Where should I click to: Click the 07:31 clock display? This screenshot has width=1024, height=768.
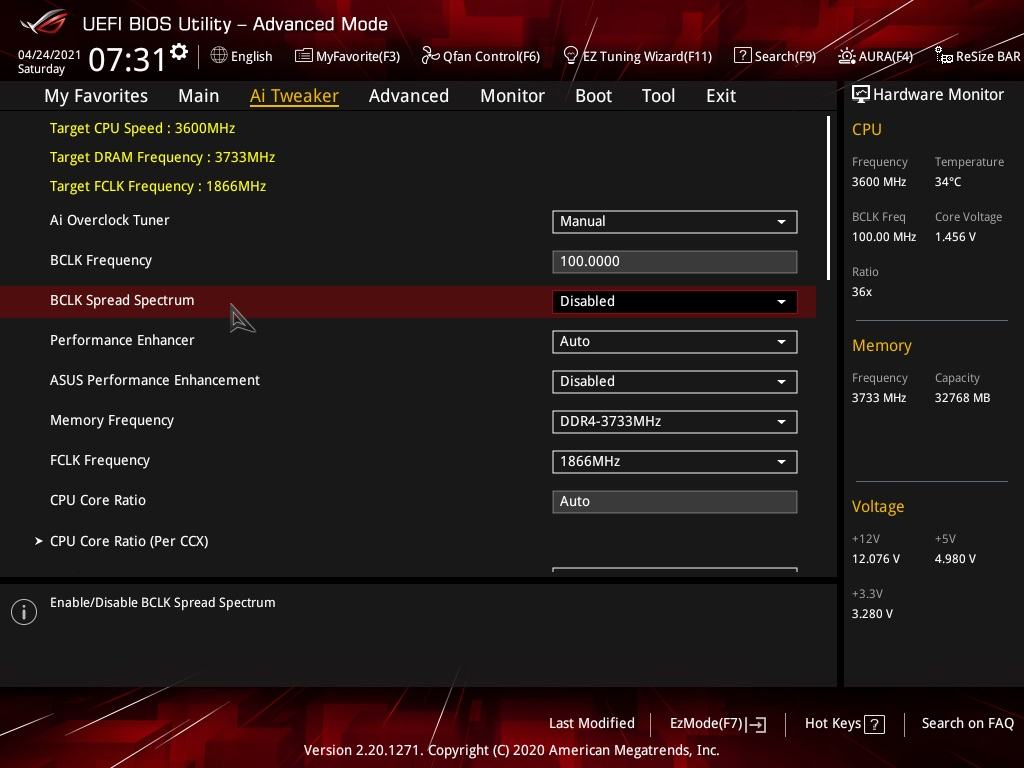pos(127,59)
